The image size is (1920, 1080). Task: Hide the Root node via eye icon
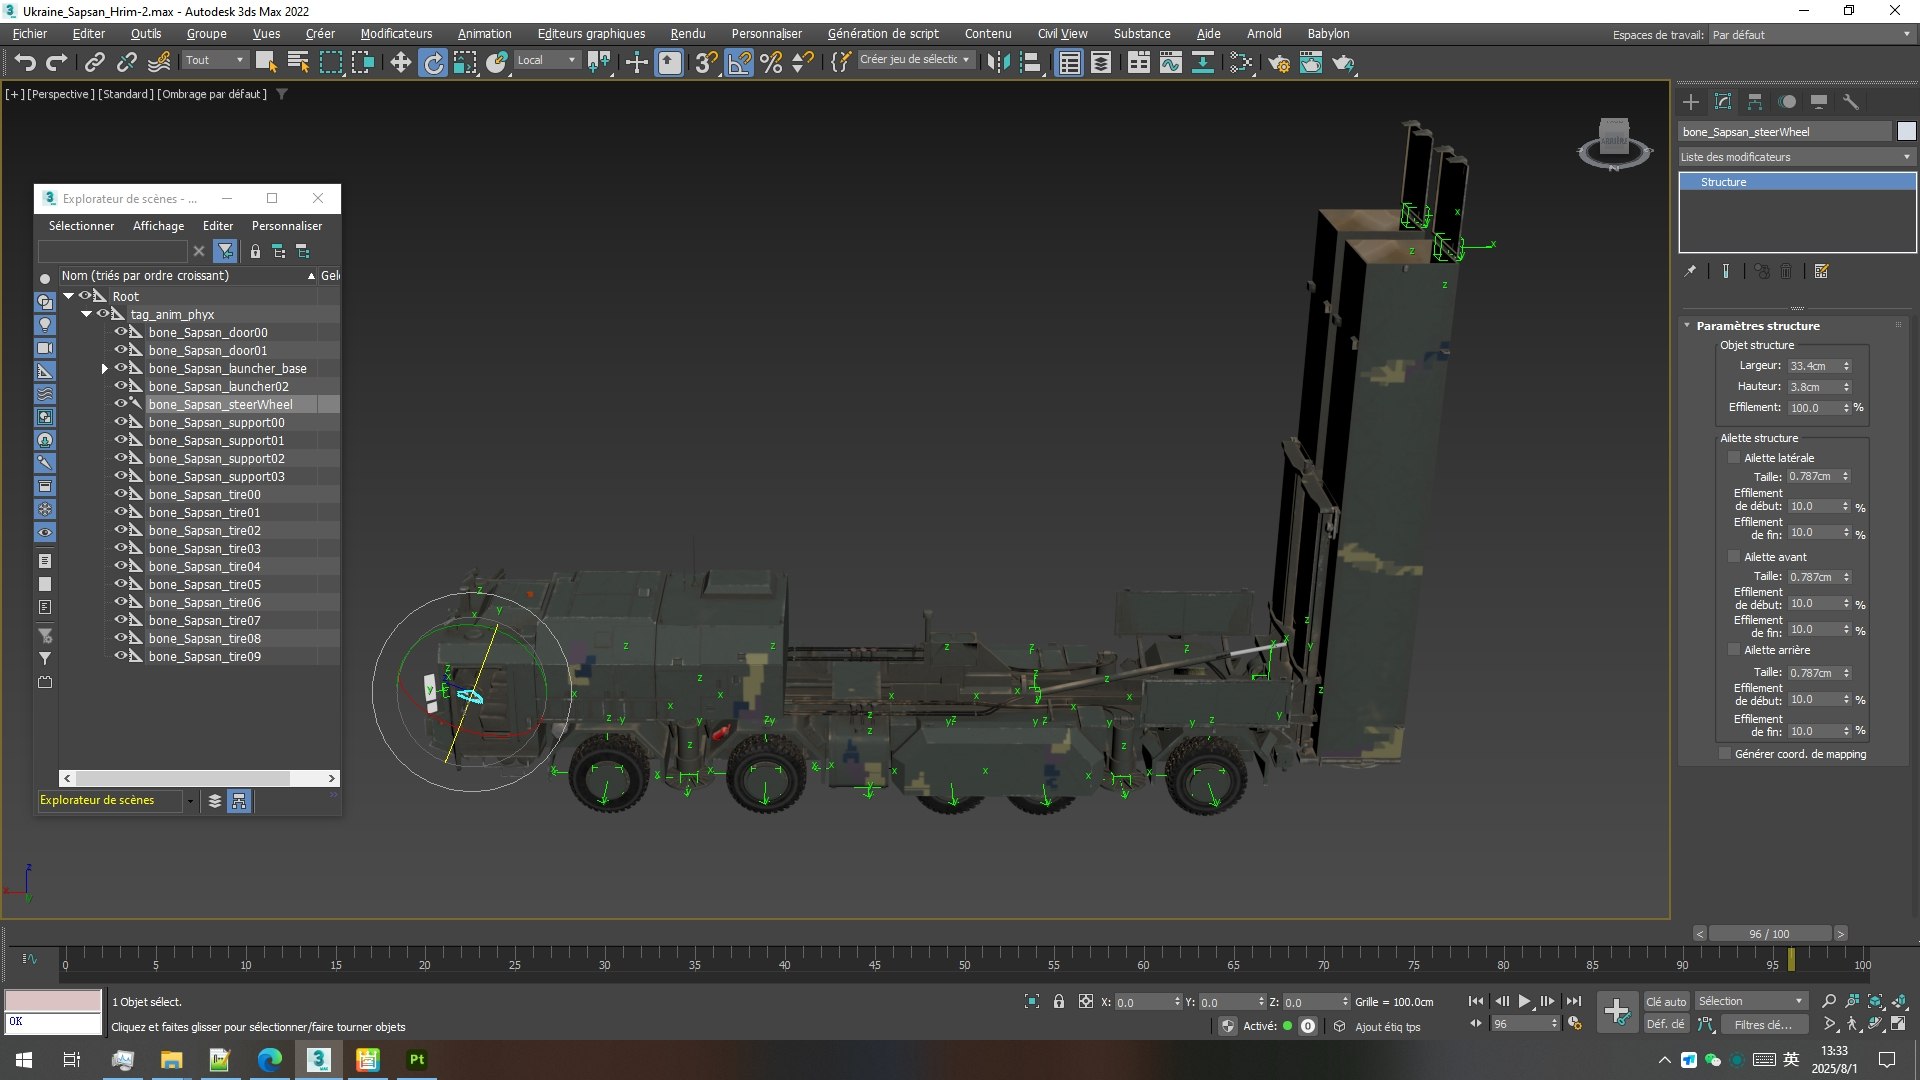pyautogui.click(x=85, y=296)
